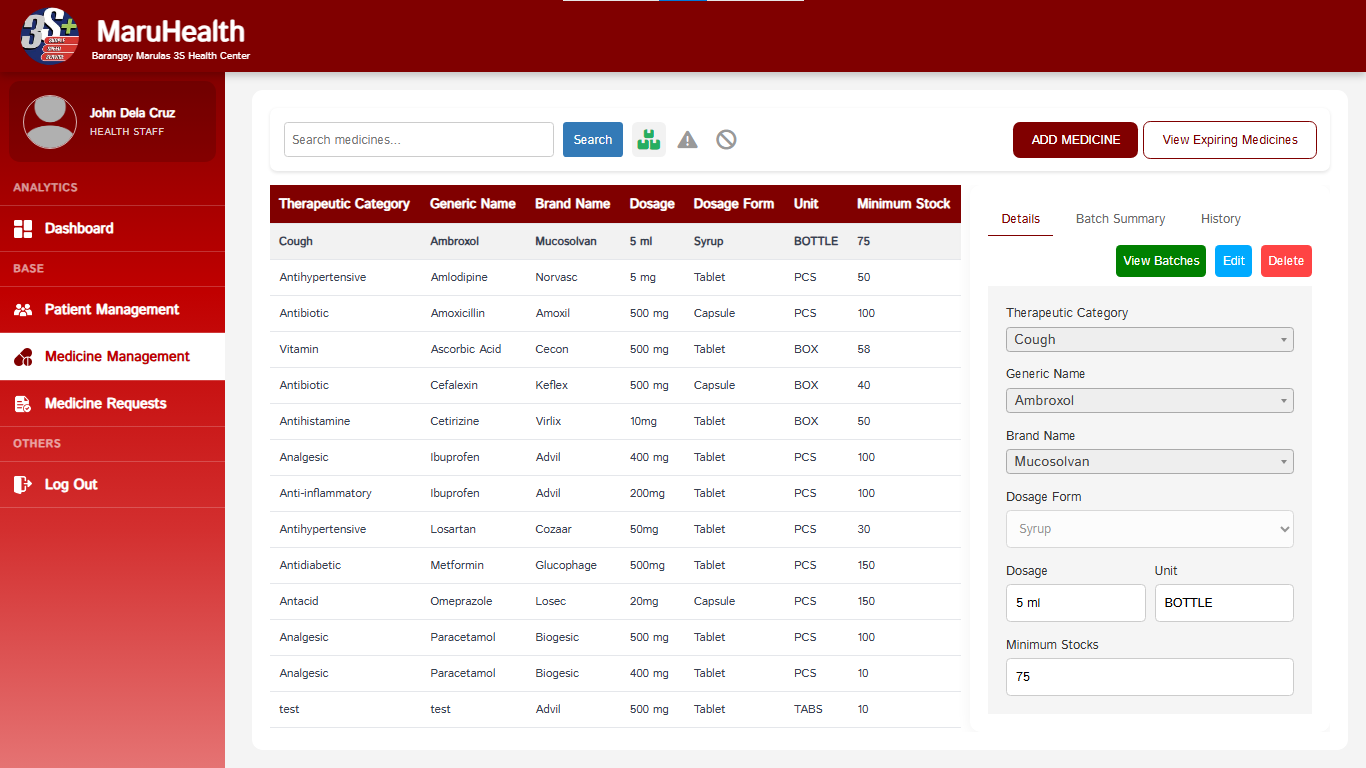Open Patient Management from the sidebar
Image resolution: width=1366 pixels, height=768 pixels.
(x=112, y=309)
